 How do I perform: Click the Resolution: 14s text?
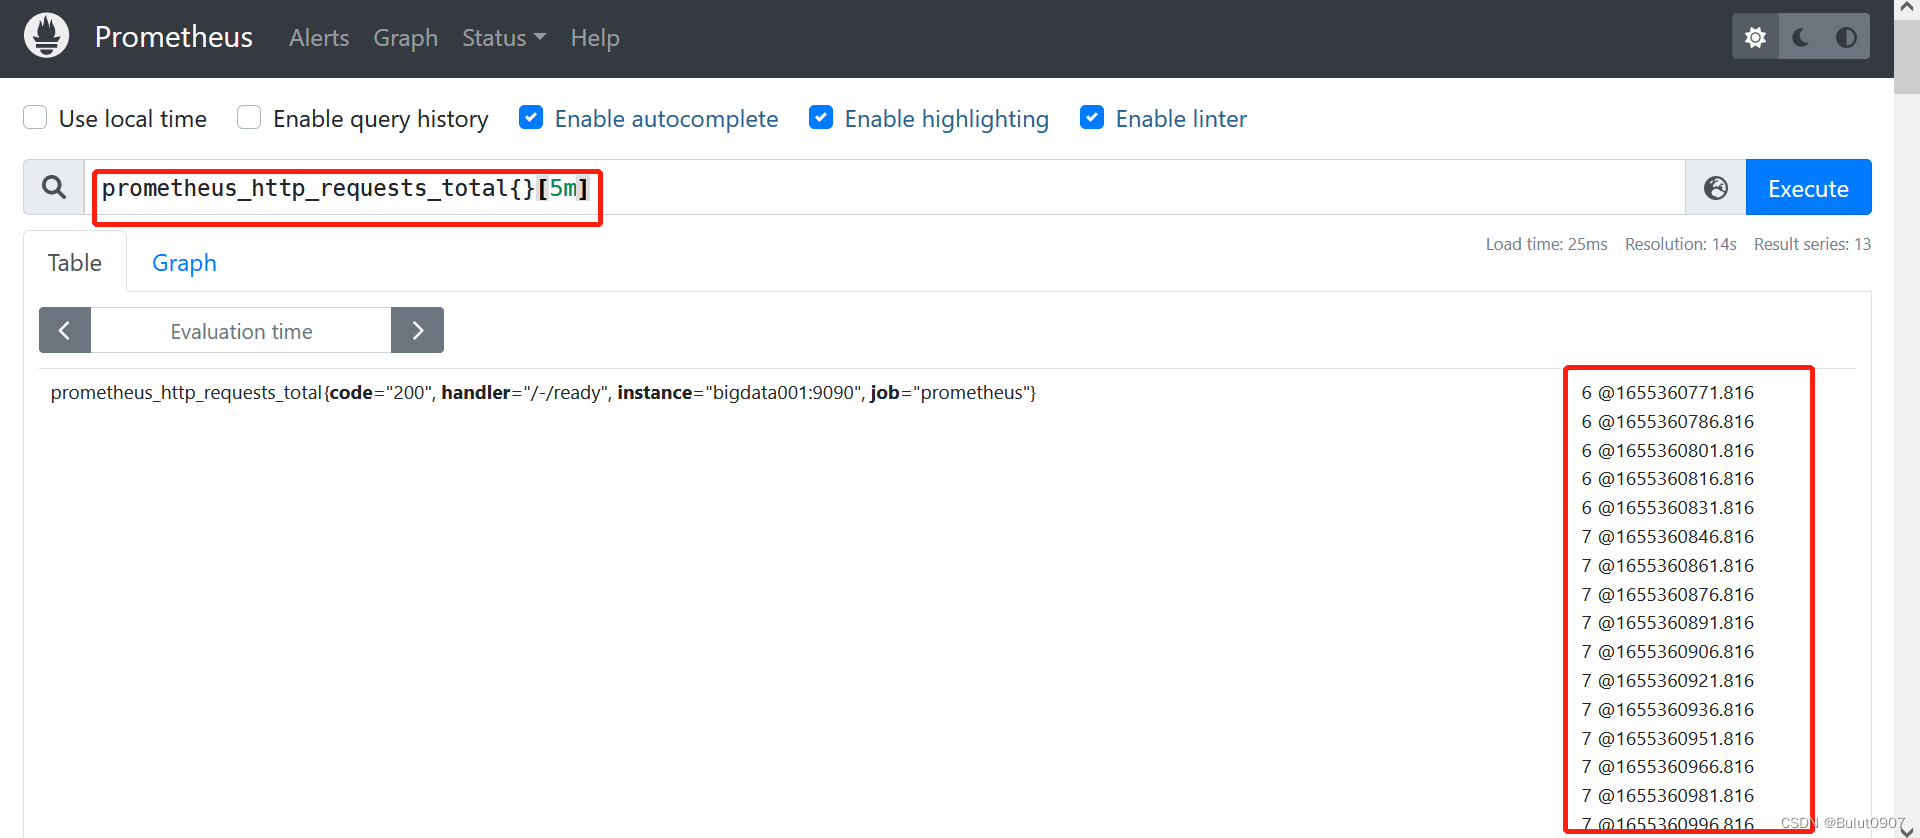(x=1680, y=244)
